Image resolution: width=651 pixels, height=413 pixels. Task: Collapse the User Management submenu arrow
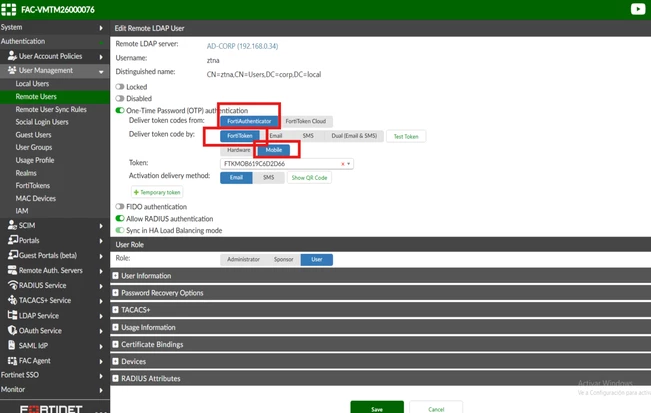[x=101, y=71]
